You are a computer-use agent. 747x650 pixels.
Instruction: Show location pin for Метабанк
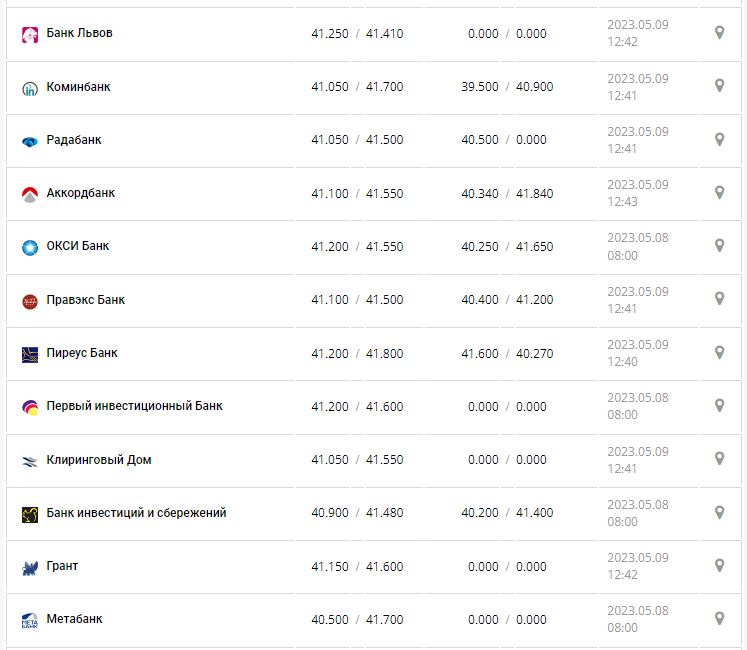click(719, 619)
